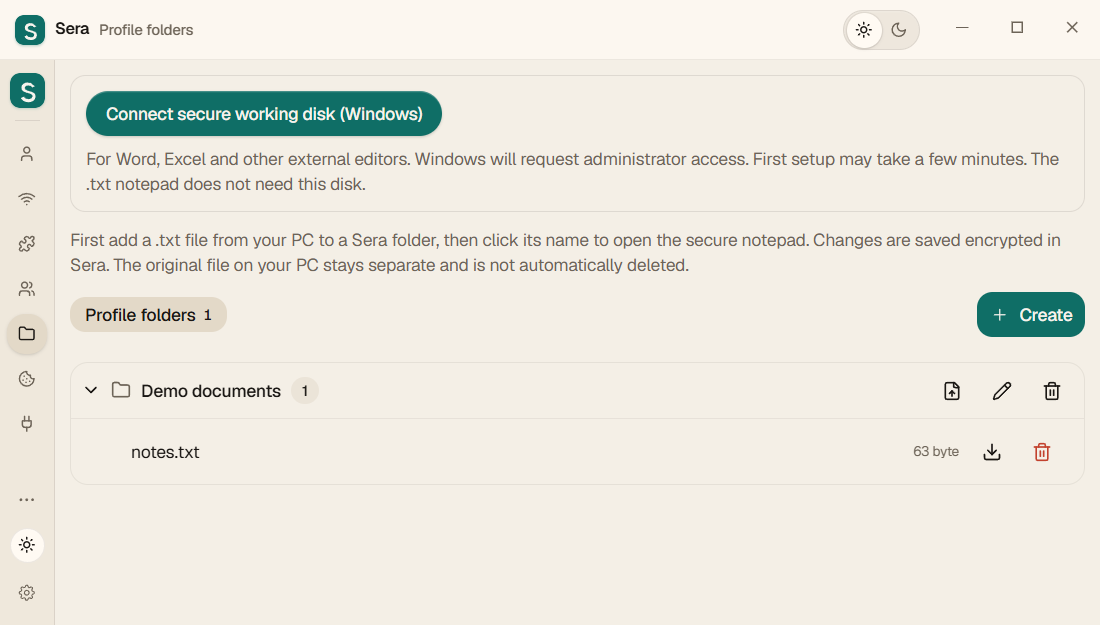Open notes.txt in secure notepad

pos(165,452)
